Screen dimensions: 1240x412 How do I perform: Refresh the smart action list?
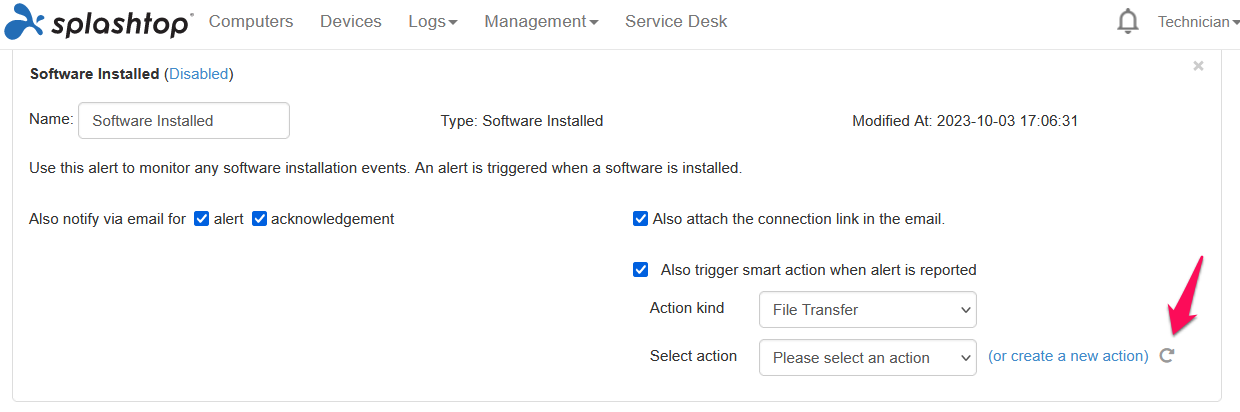[x=1166, y=356]
